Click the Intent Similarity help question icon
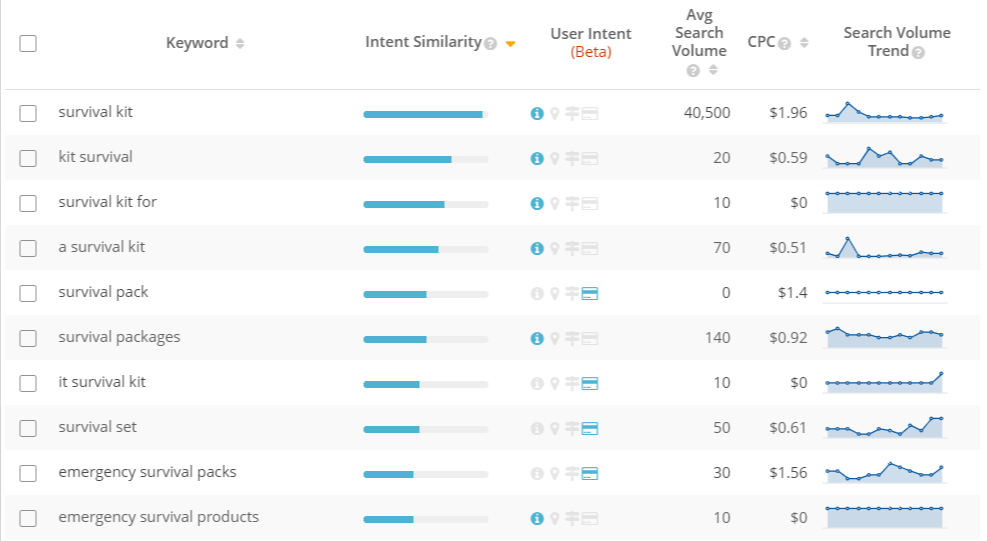This screenshot has width=987, height=541. point(491,43)
